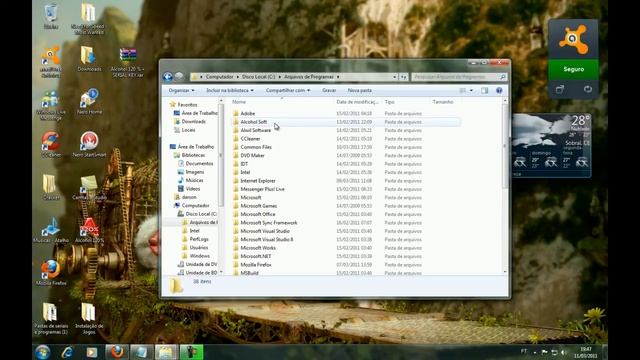This screenshot has width=640, height=360.
Task: Open Pastas de senhas e programas folder
Action: (51, 318)
